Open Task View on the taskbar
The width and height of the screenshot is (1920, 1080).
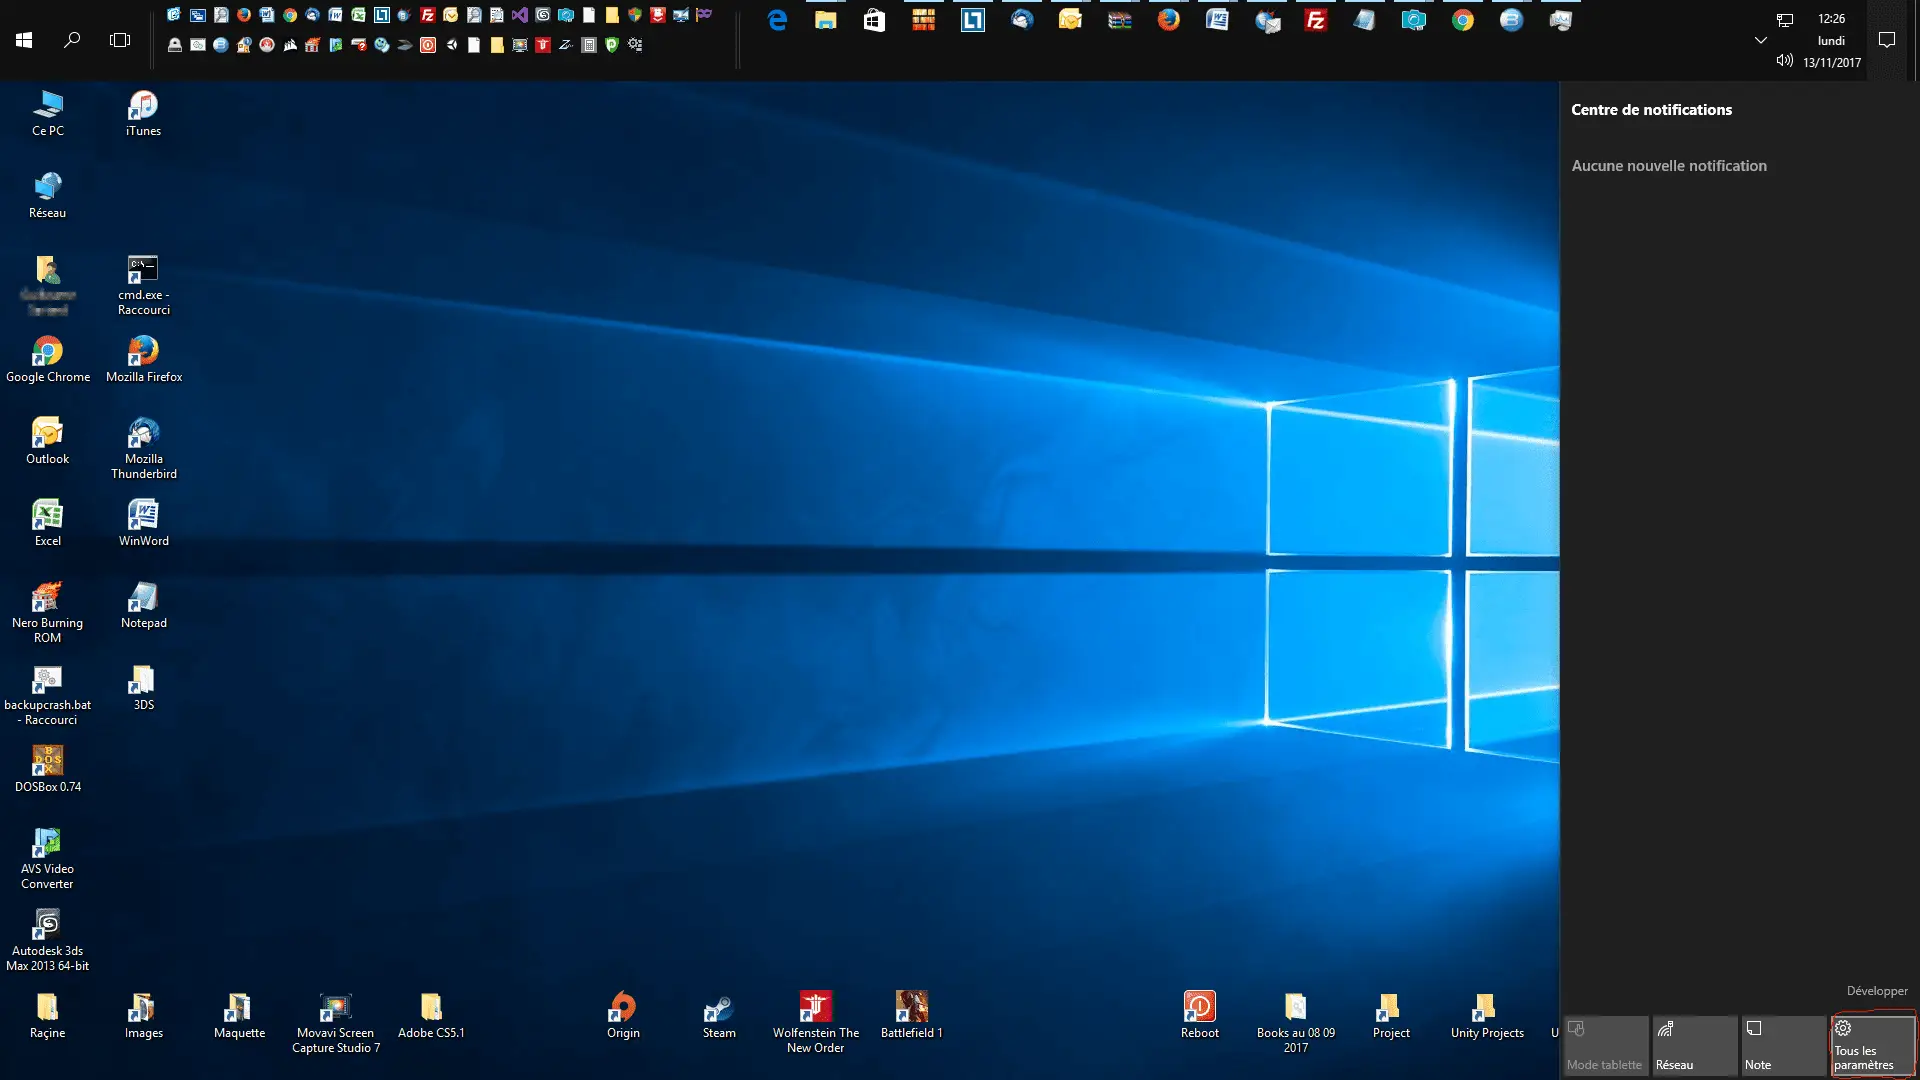coord(120,40)
